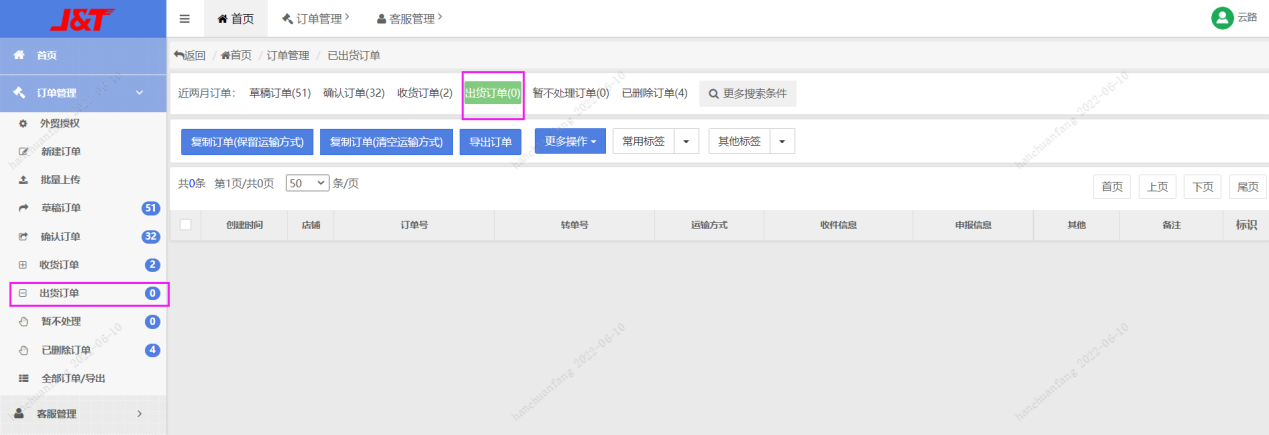Image resolution: width=1269 pixels, height=435 pixels.
Task: Expand the 客服管理 sidebar section chevron
Action: (x=139, y=413)
